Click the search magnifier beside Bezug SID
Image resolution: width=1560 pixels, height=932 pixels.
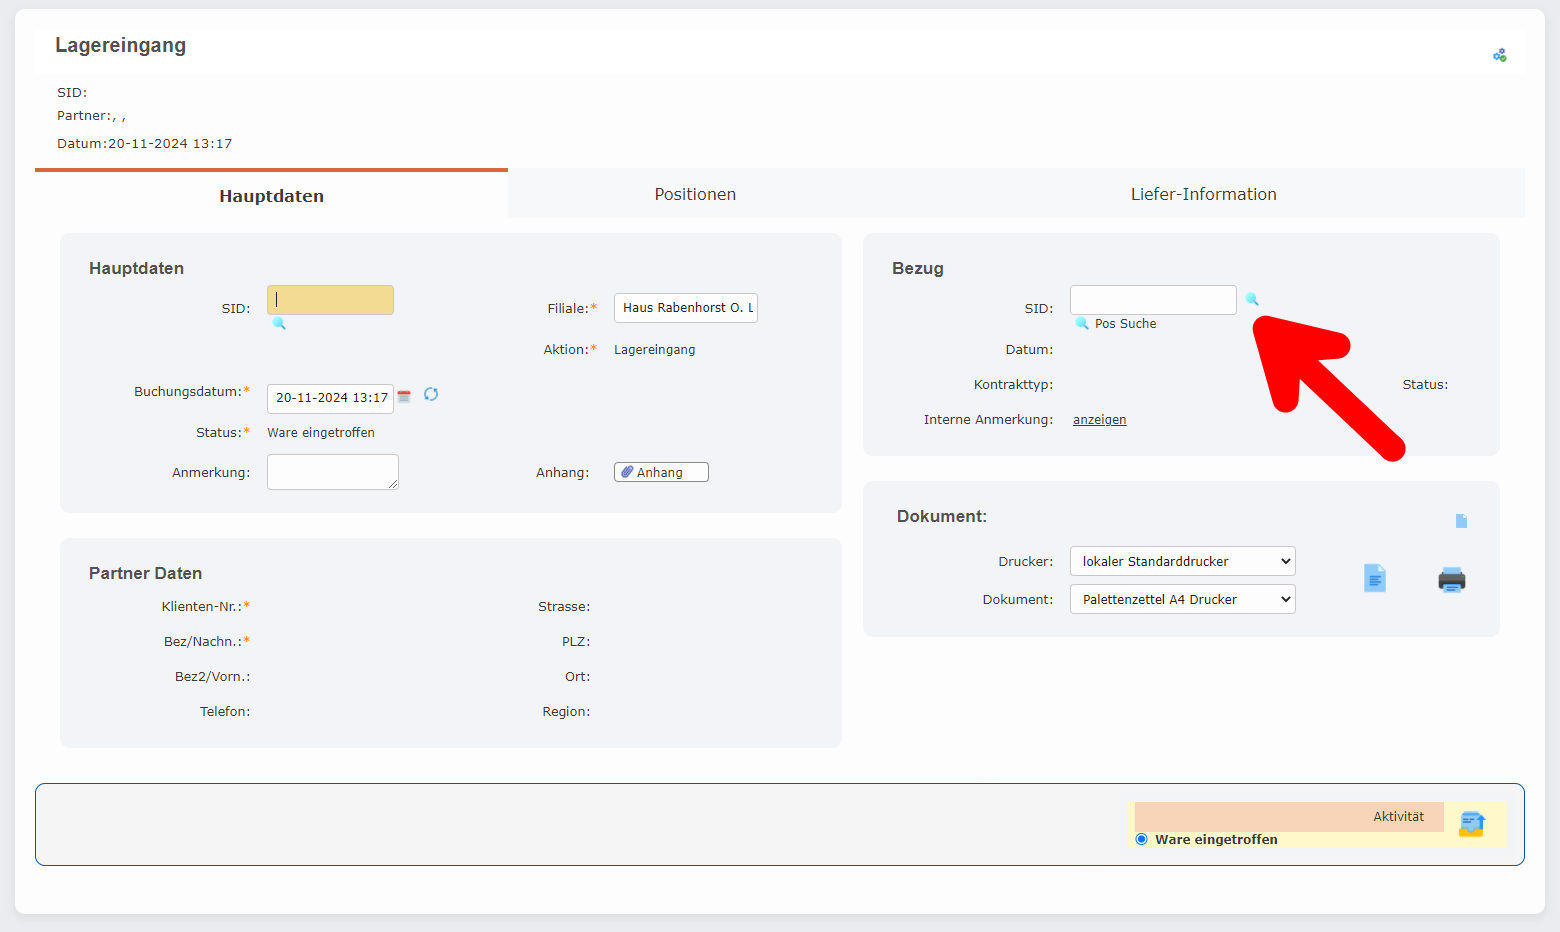pyautogui.click(x=1251, y=299)
